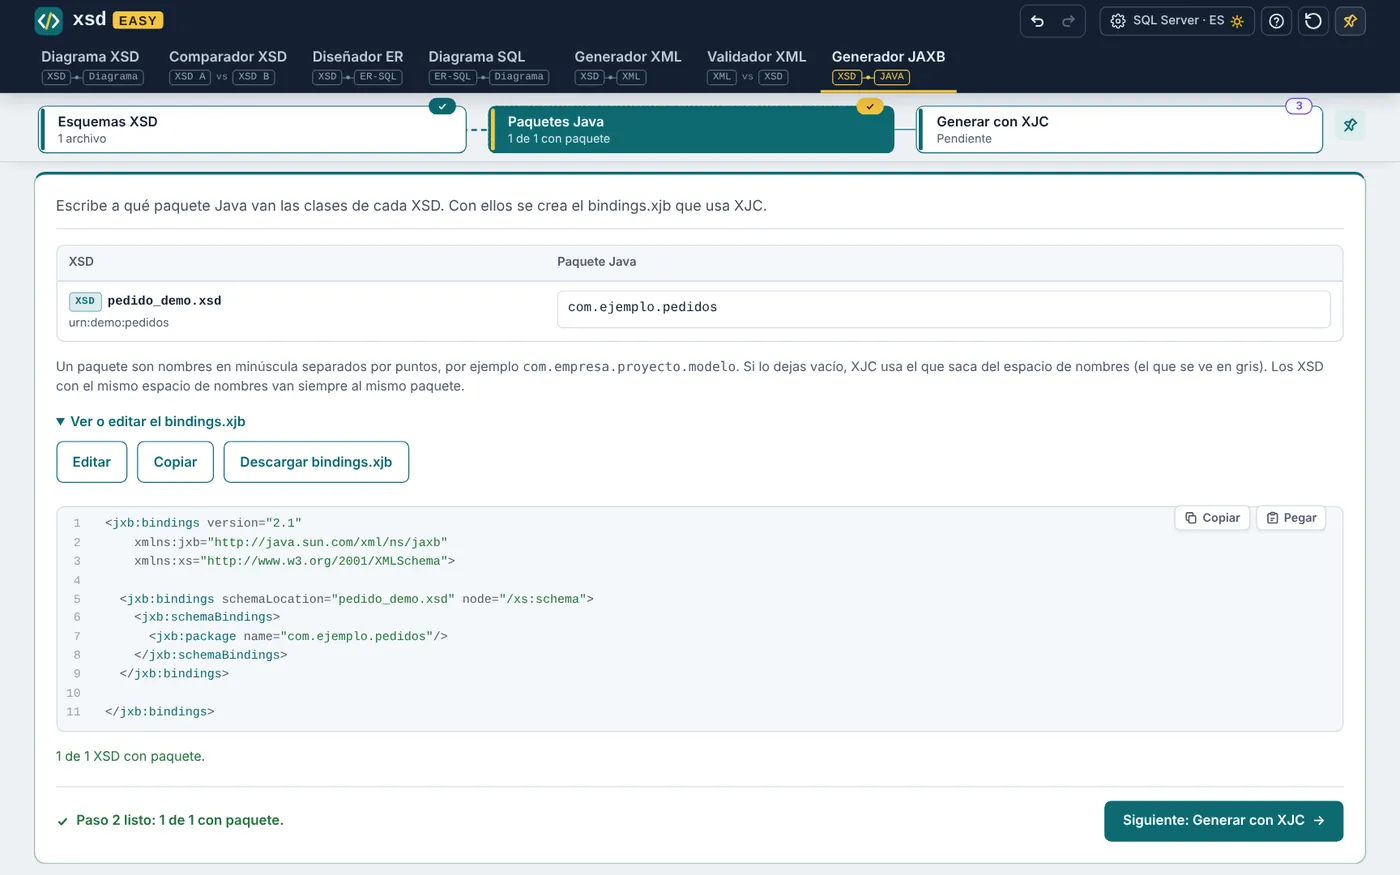This screenshot has width=1400, height=875.
Task: Download bindings.xjb file
Action: 316,462
